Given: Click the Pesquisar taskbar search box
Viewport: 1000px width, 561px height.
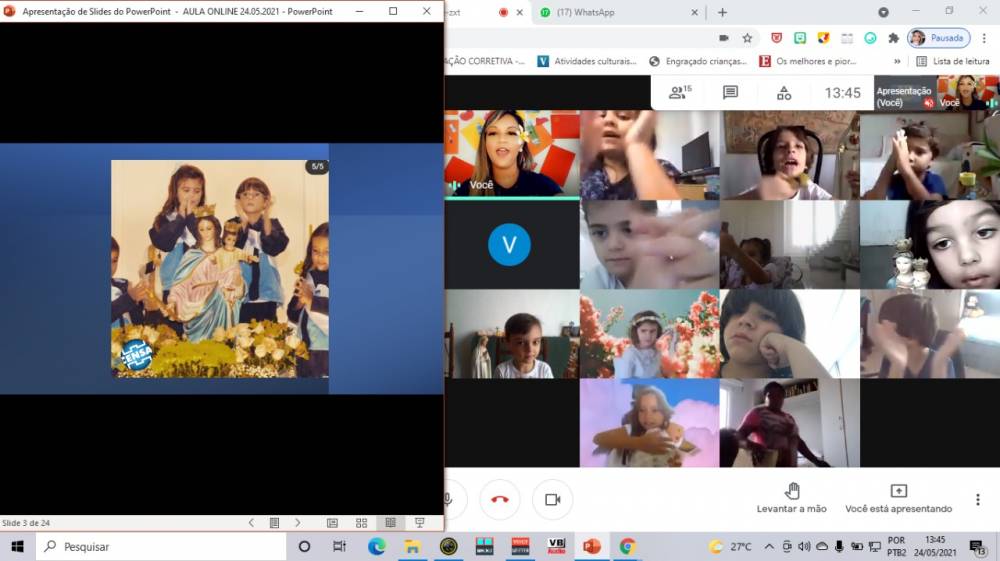Looking at the screenshot, I should [160, 547].
